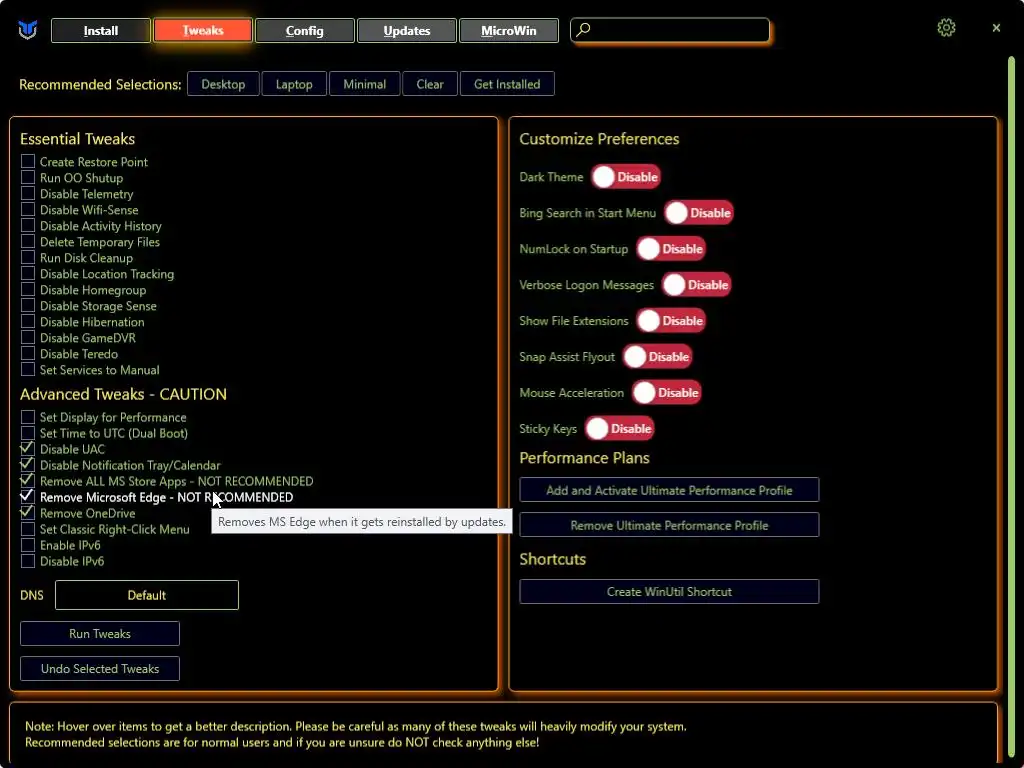Image resolution: width=1024 pixels, height=768 pixels.
Task: Open the DNS Default dropdown
Action: point(147,595)
